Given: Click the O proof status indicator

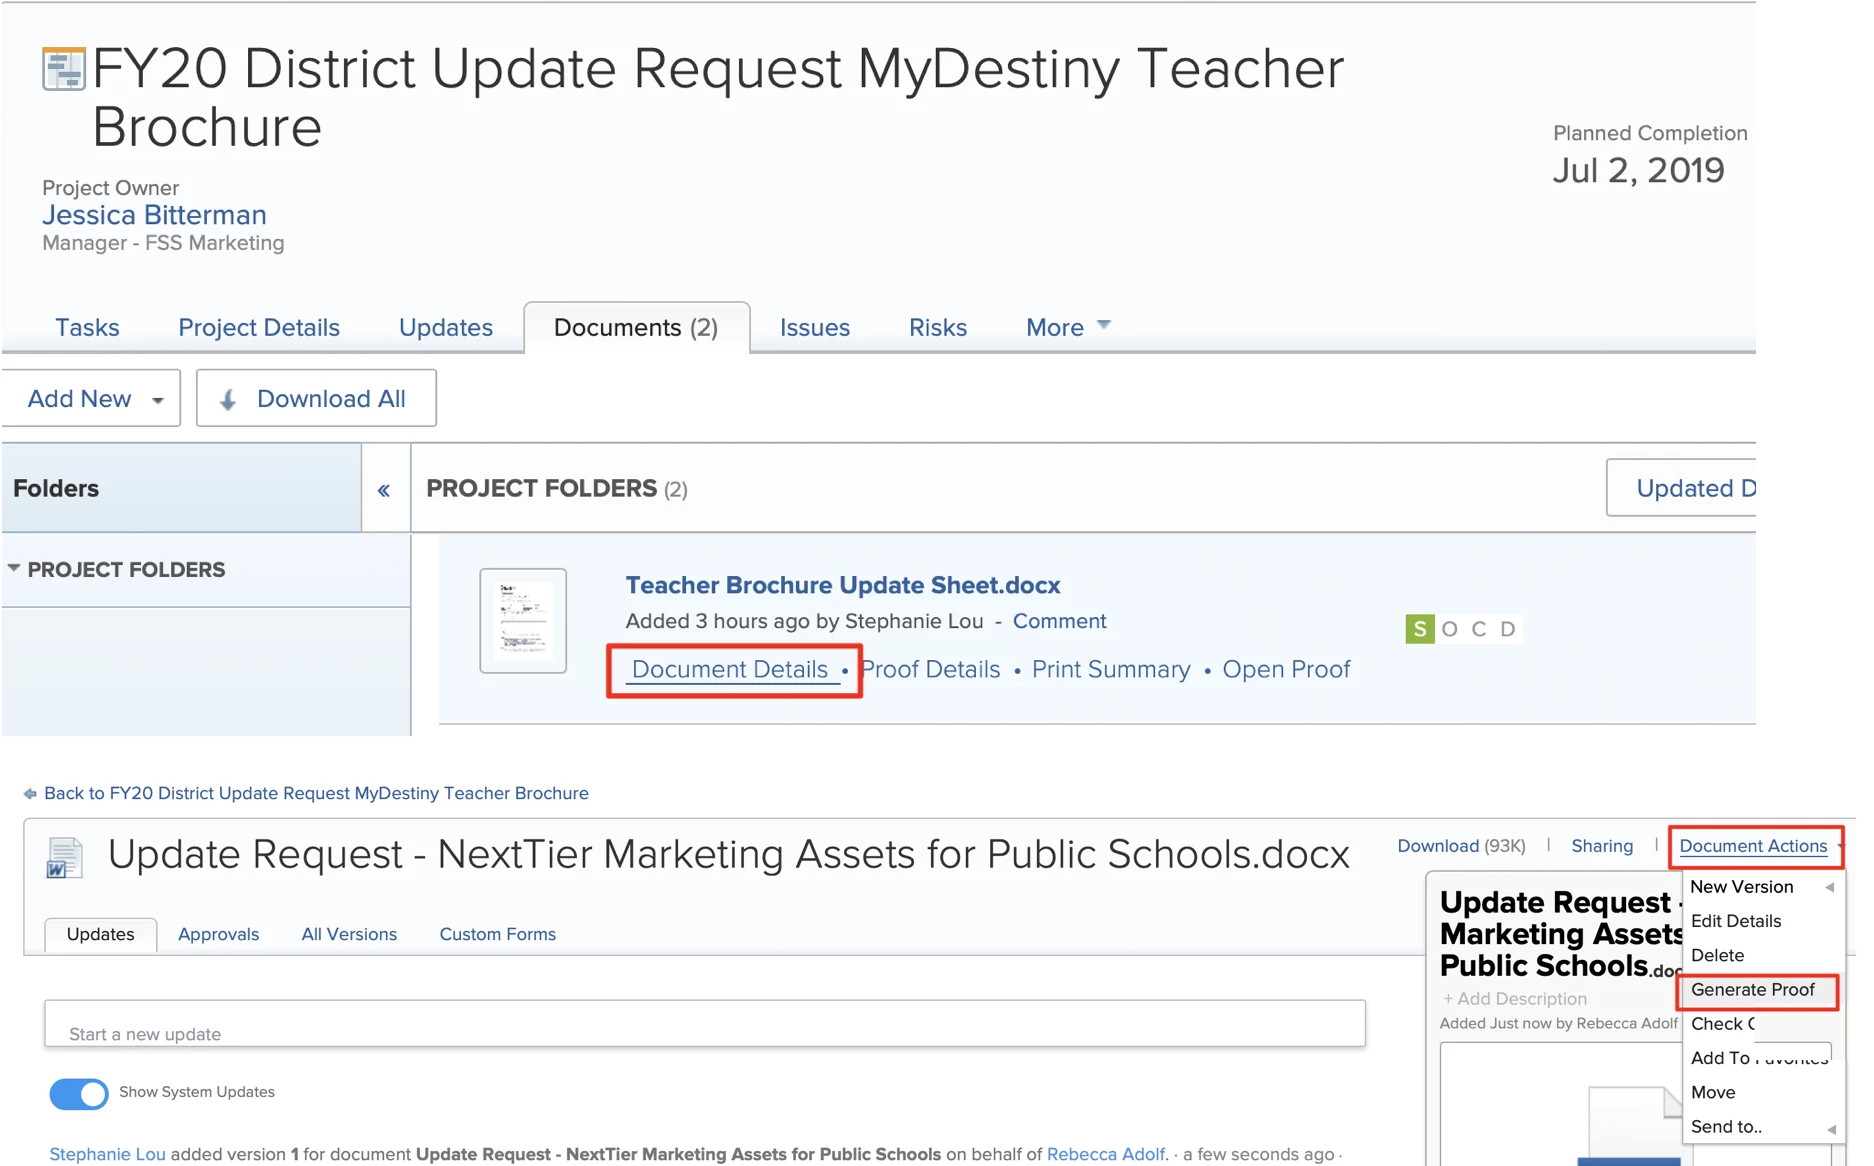Looking at the screenshot, I should (1450, 629).
